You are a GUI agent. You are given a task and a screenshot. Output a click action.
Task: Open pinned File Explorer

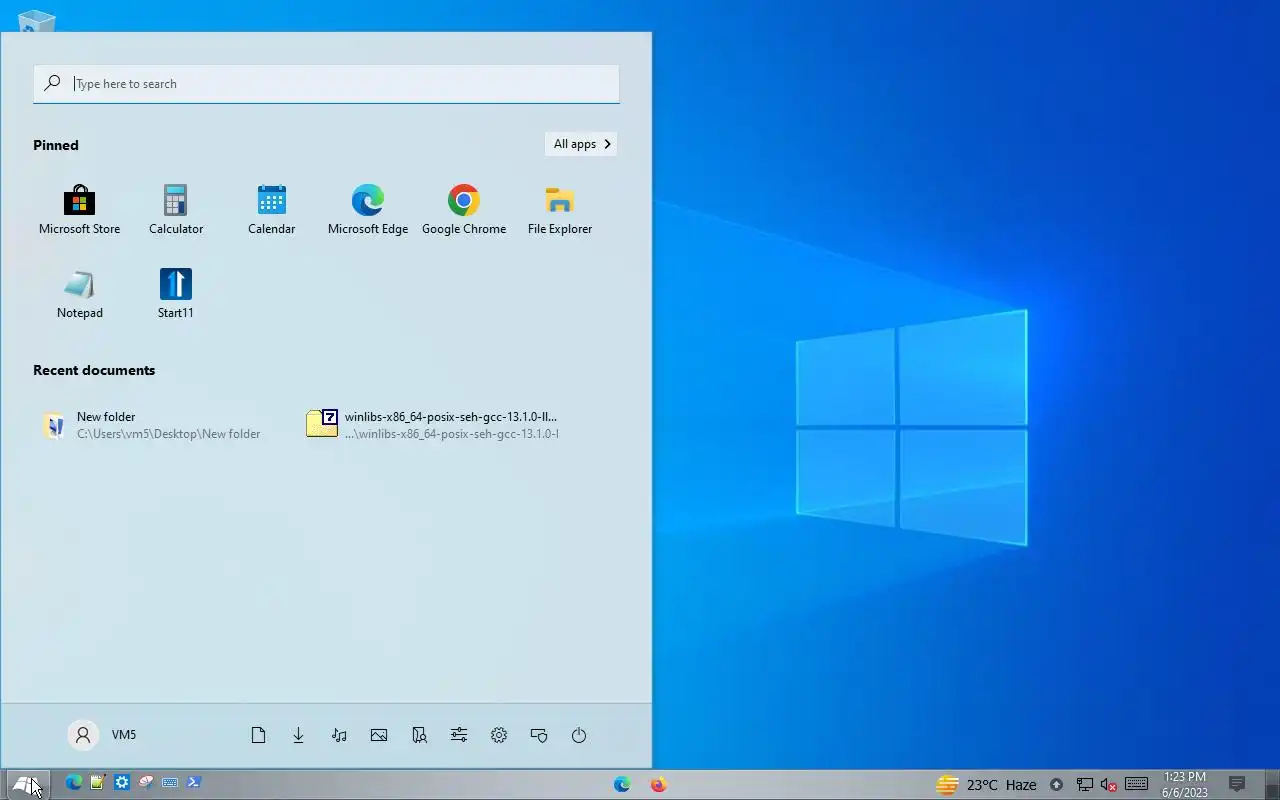(x=560, y=210)
